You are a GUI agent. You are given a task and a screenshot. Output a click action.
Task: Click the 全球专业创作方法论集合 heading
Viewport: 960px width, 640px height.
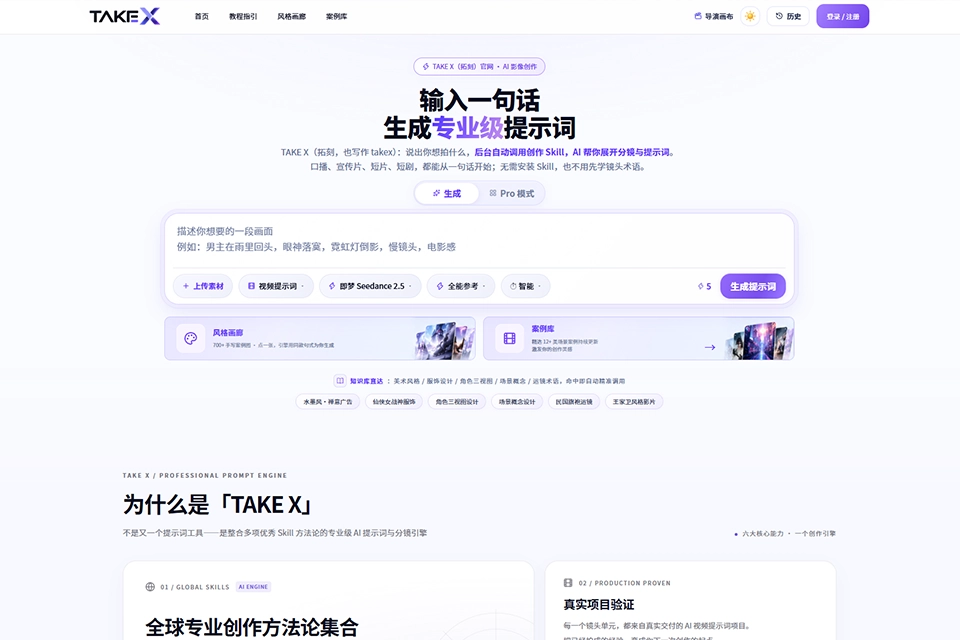[252, 627]
